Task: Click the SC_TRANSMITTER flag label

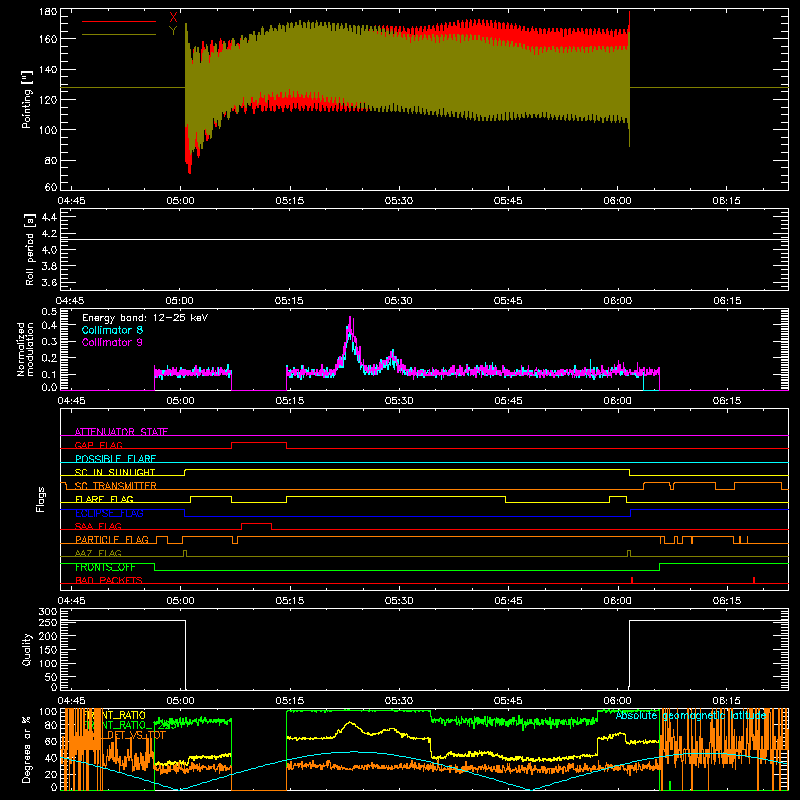Action: [116, 486]
